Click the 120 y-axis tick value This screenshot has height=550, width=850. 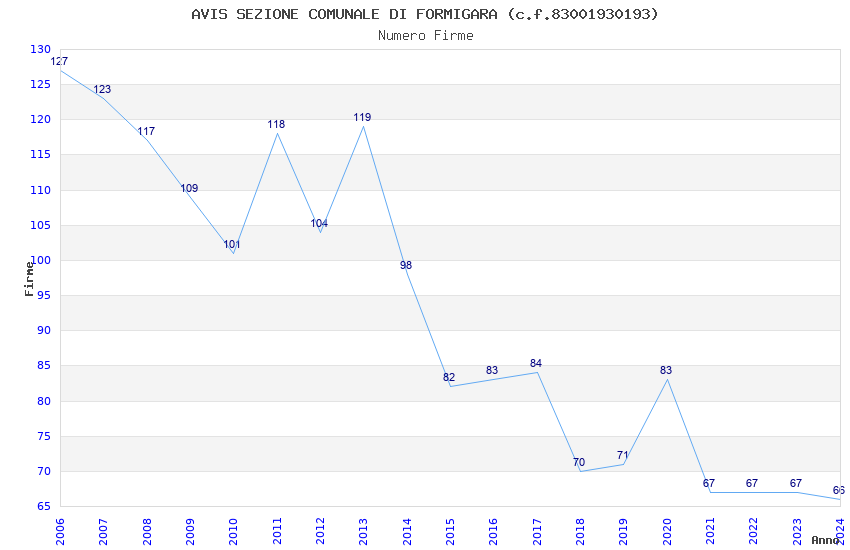point(41,120)
